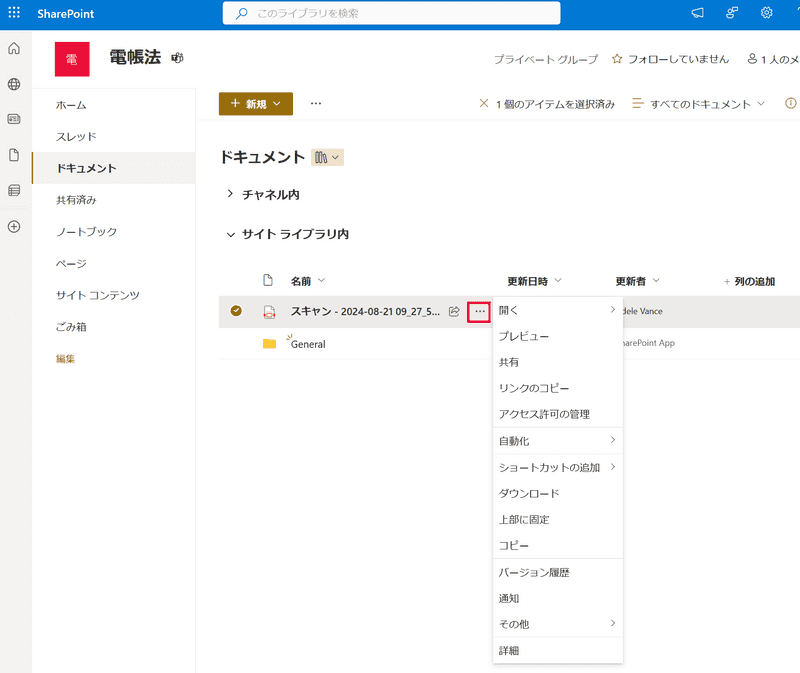Image resolution: width=800 pixels, height=673 pixels.
Task: Click the three-dot actions button on file row
Action: tap(480, 311)
